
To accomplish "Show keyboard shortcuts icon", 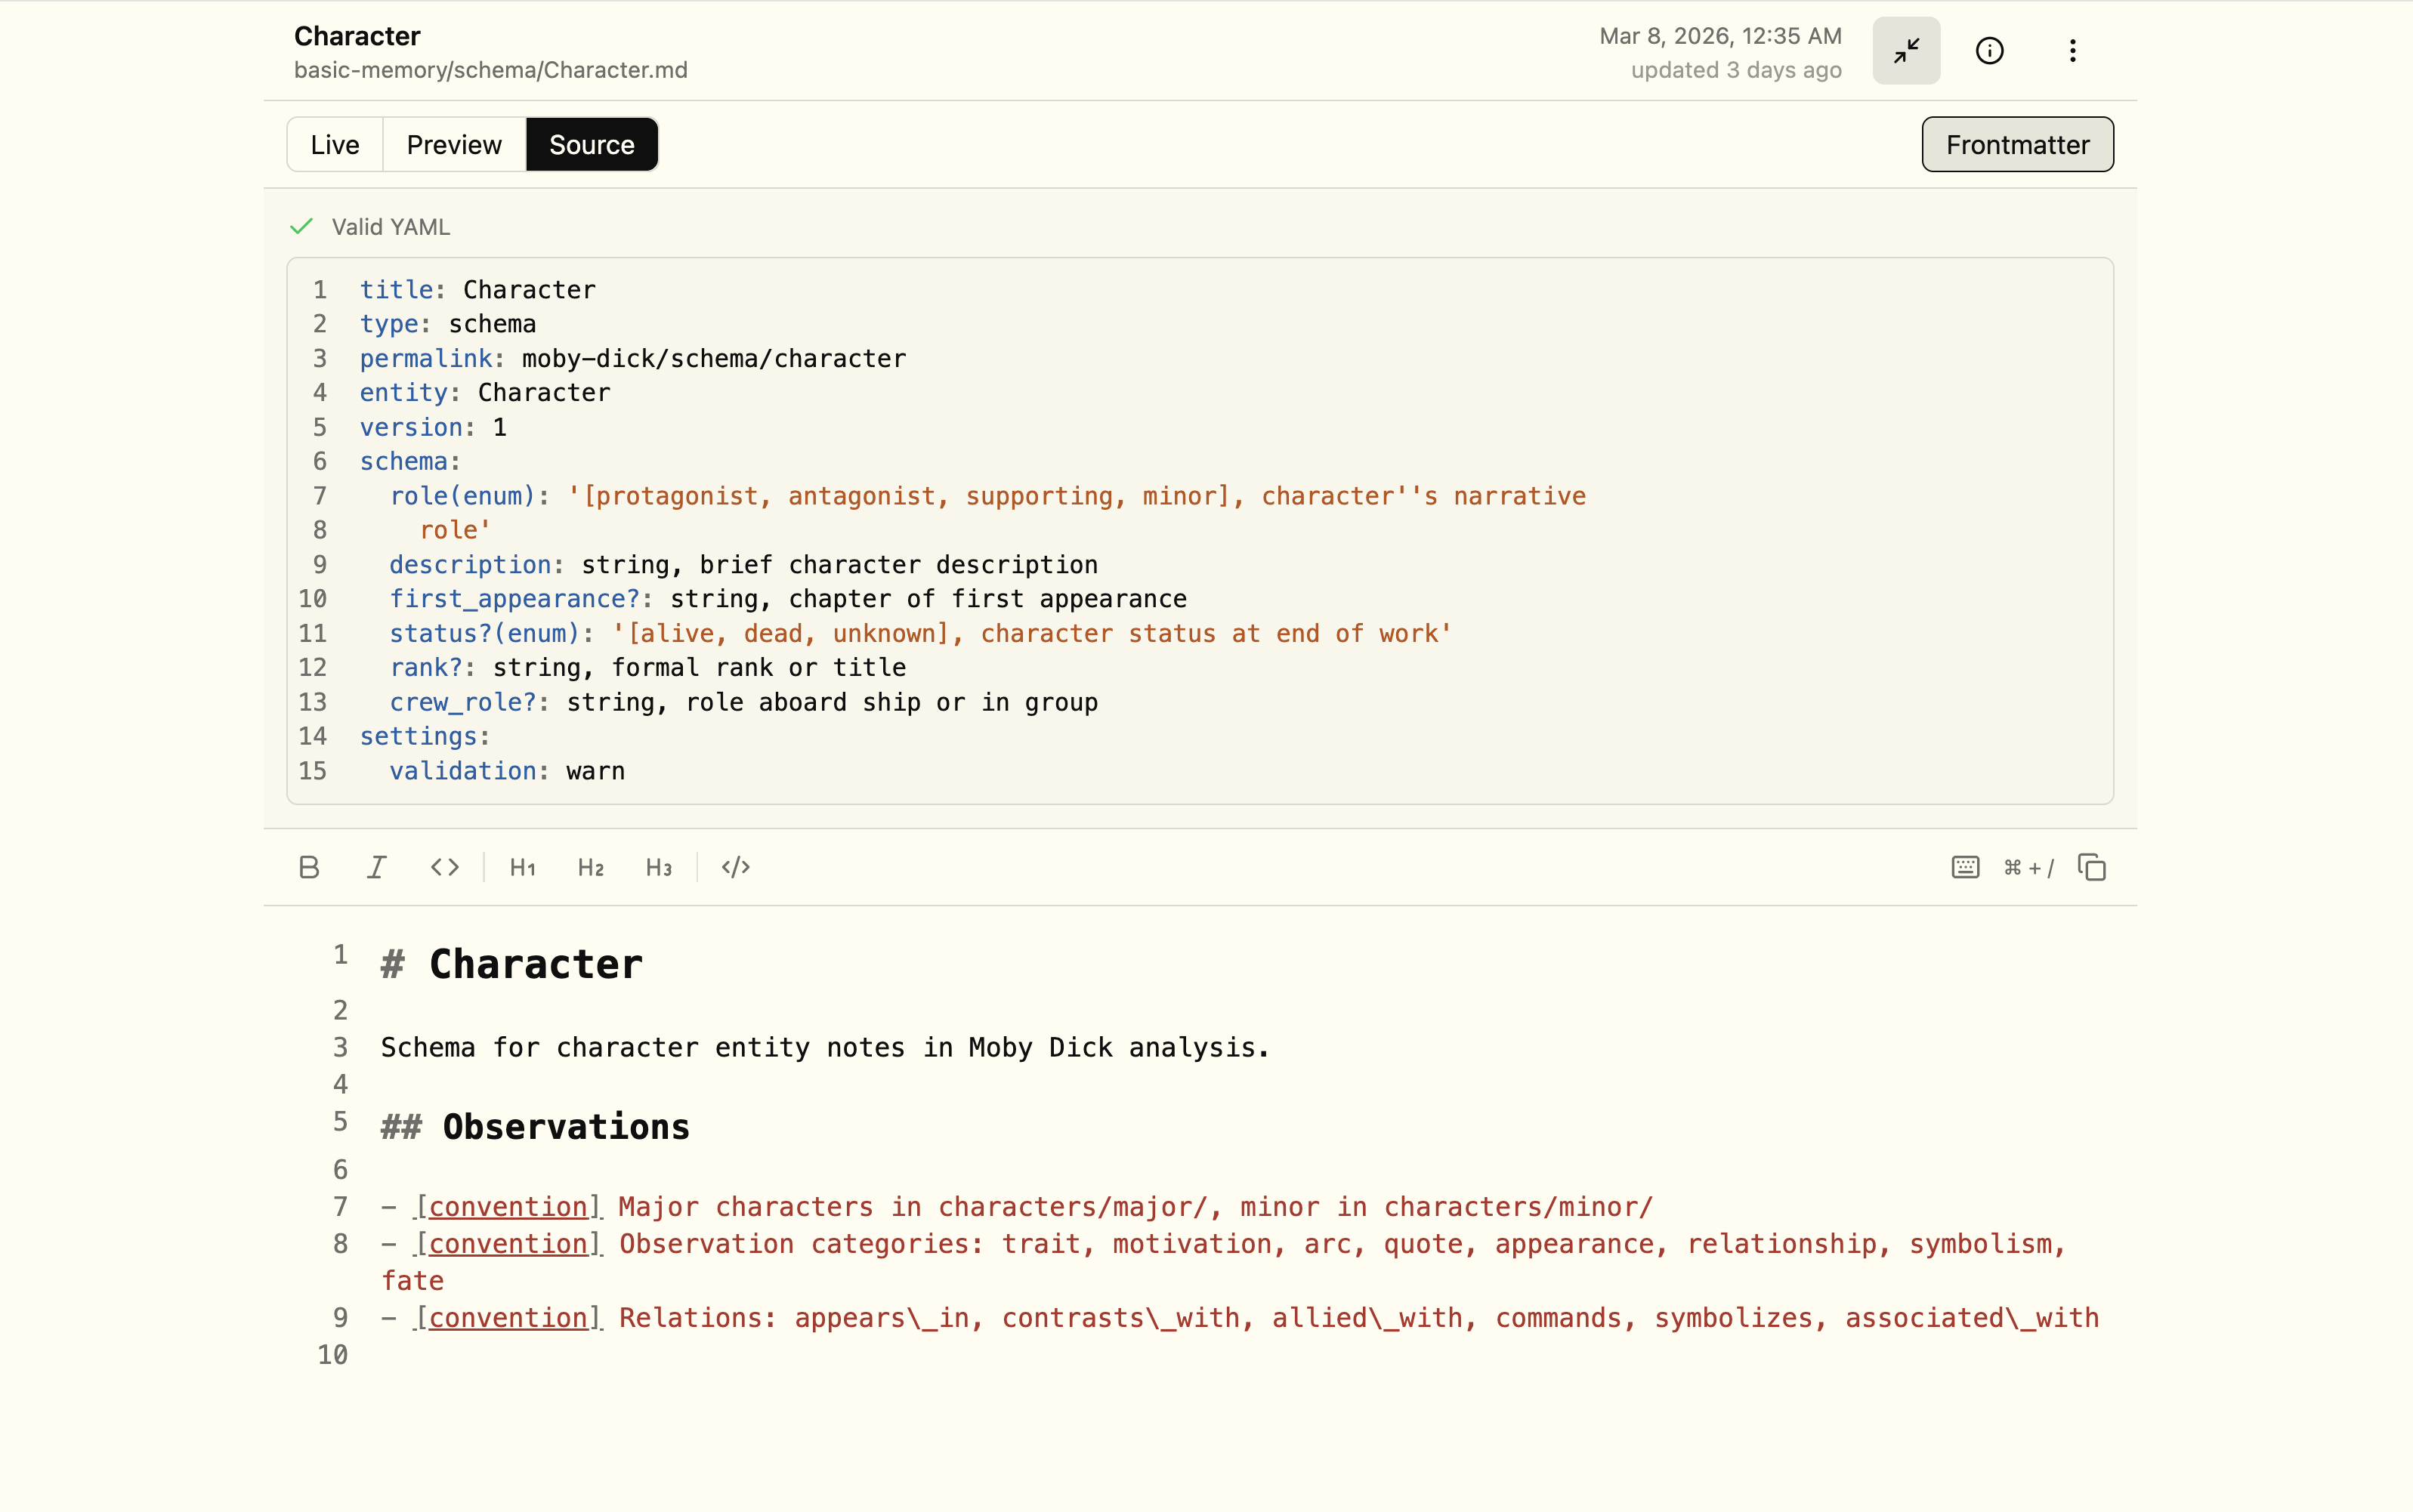I will point(1965,867).
